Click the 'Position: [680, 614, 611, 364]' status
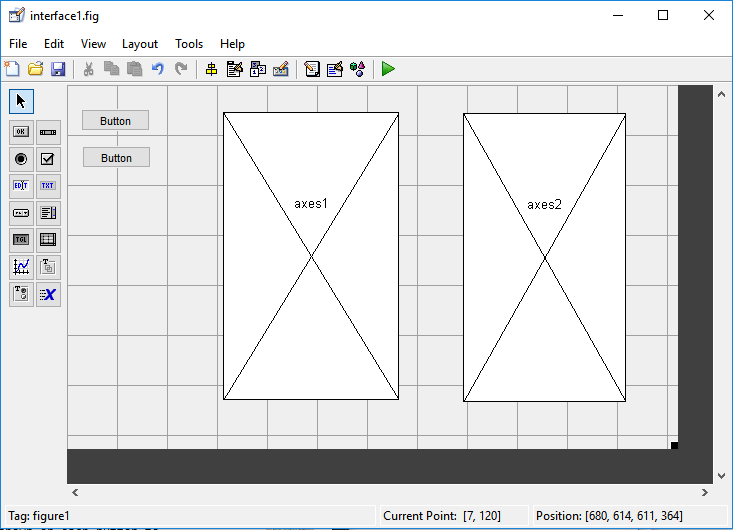Screen dimensions: 733x530 (609, 516)
